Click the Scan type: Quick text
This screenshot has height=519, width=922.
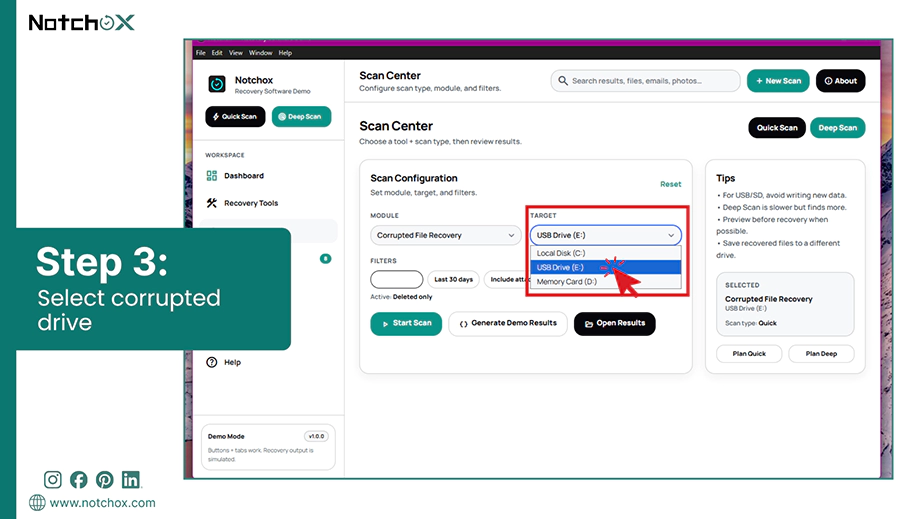[x=750, y=323]
